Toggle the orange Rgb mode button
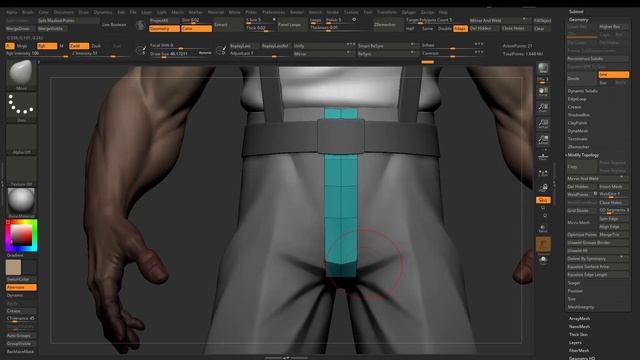The image size is (640, 360). pos(47,46)
